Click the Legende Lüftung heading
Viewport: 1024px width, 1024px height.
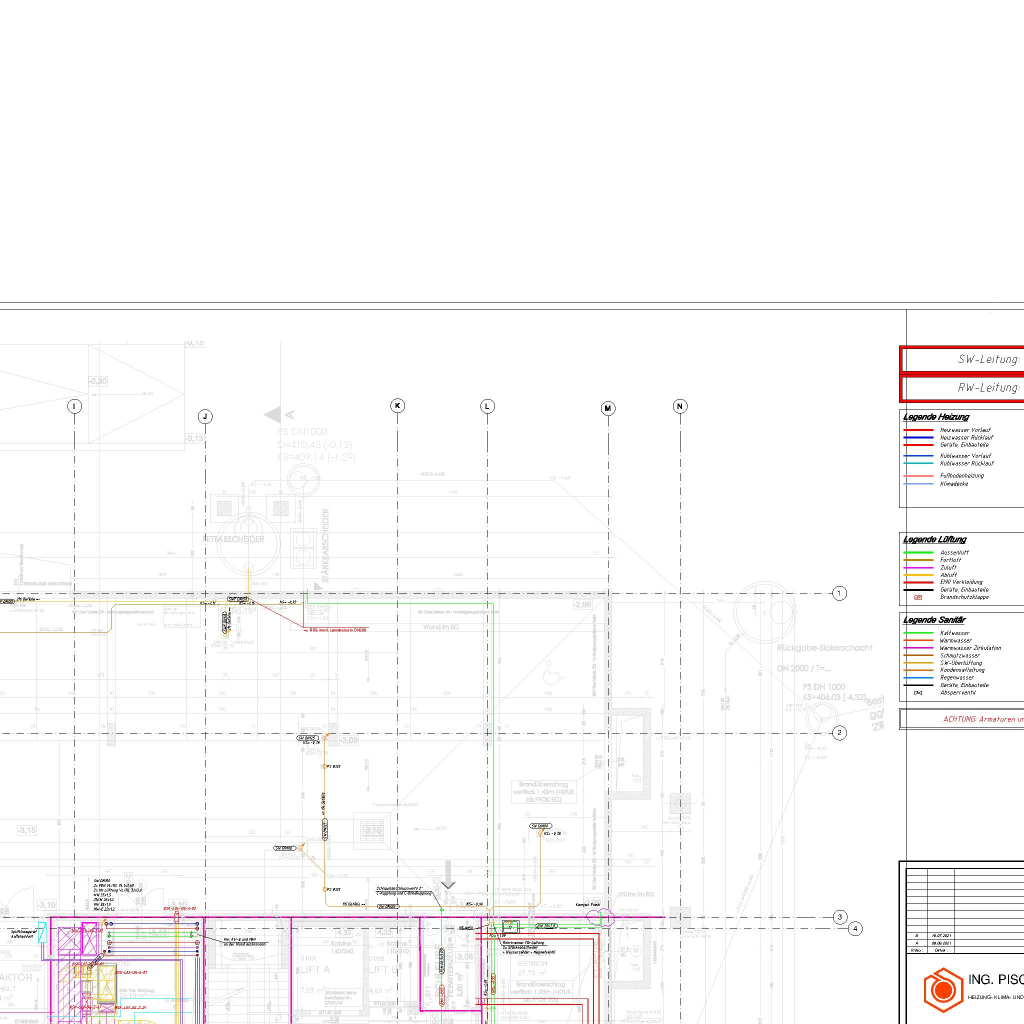click(935, 539)
